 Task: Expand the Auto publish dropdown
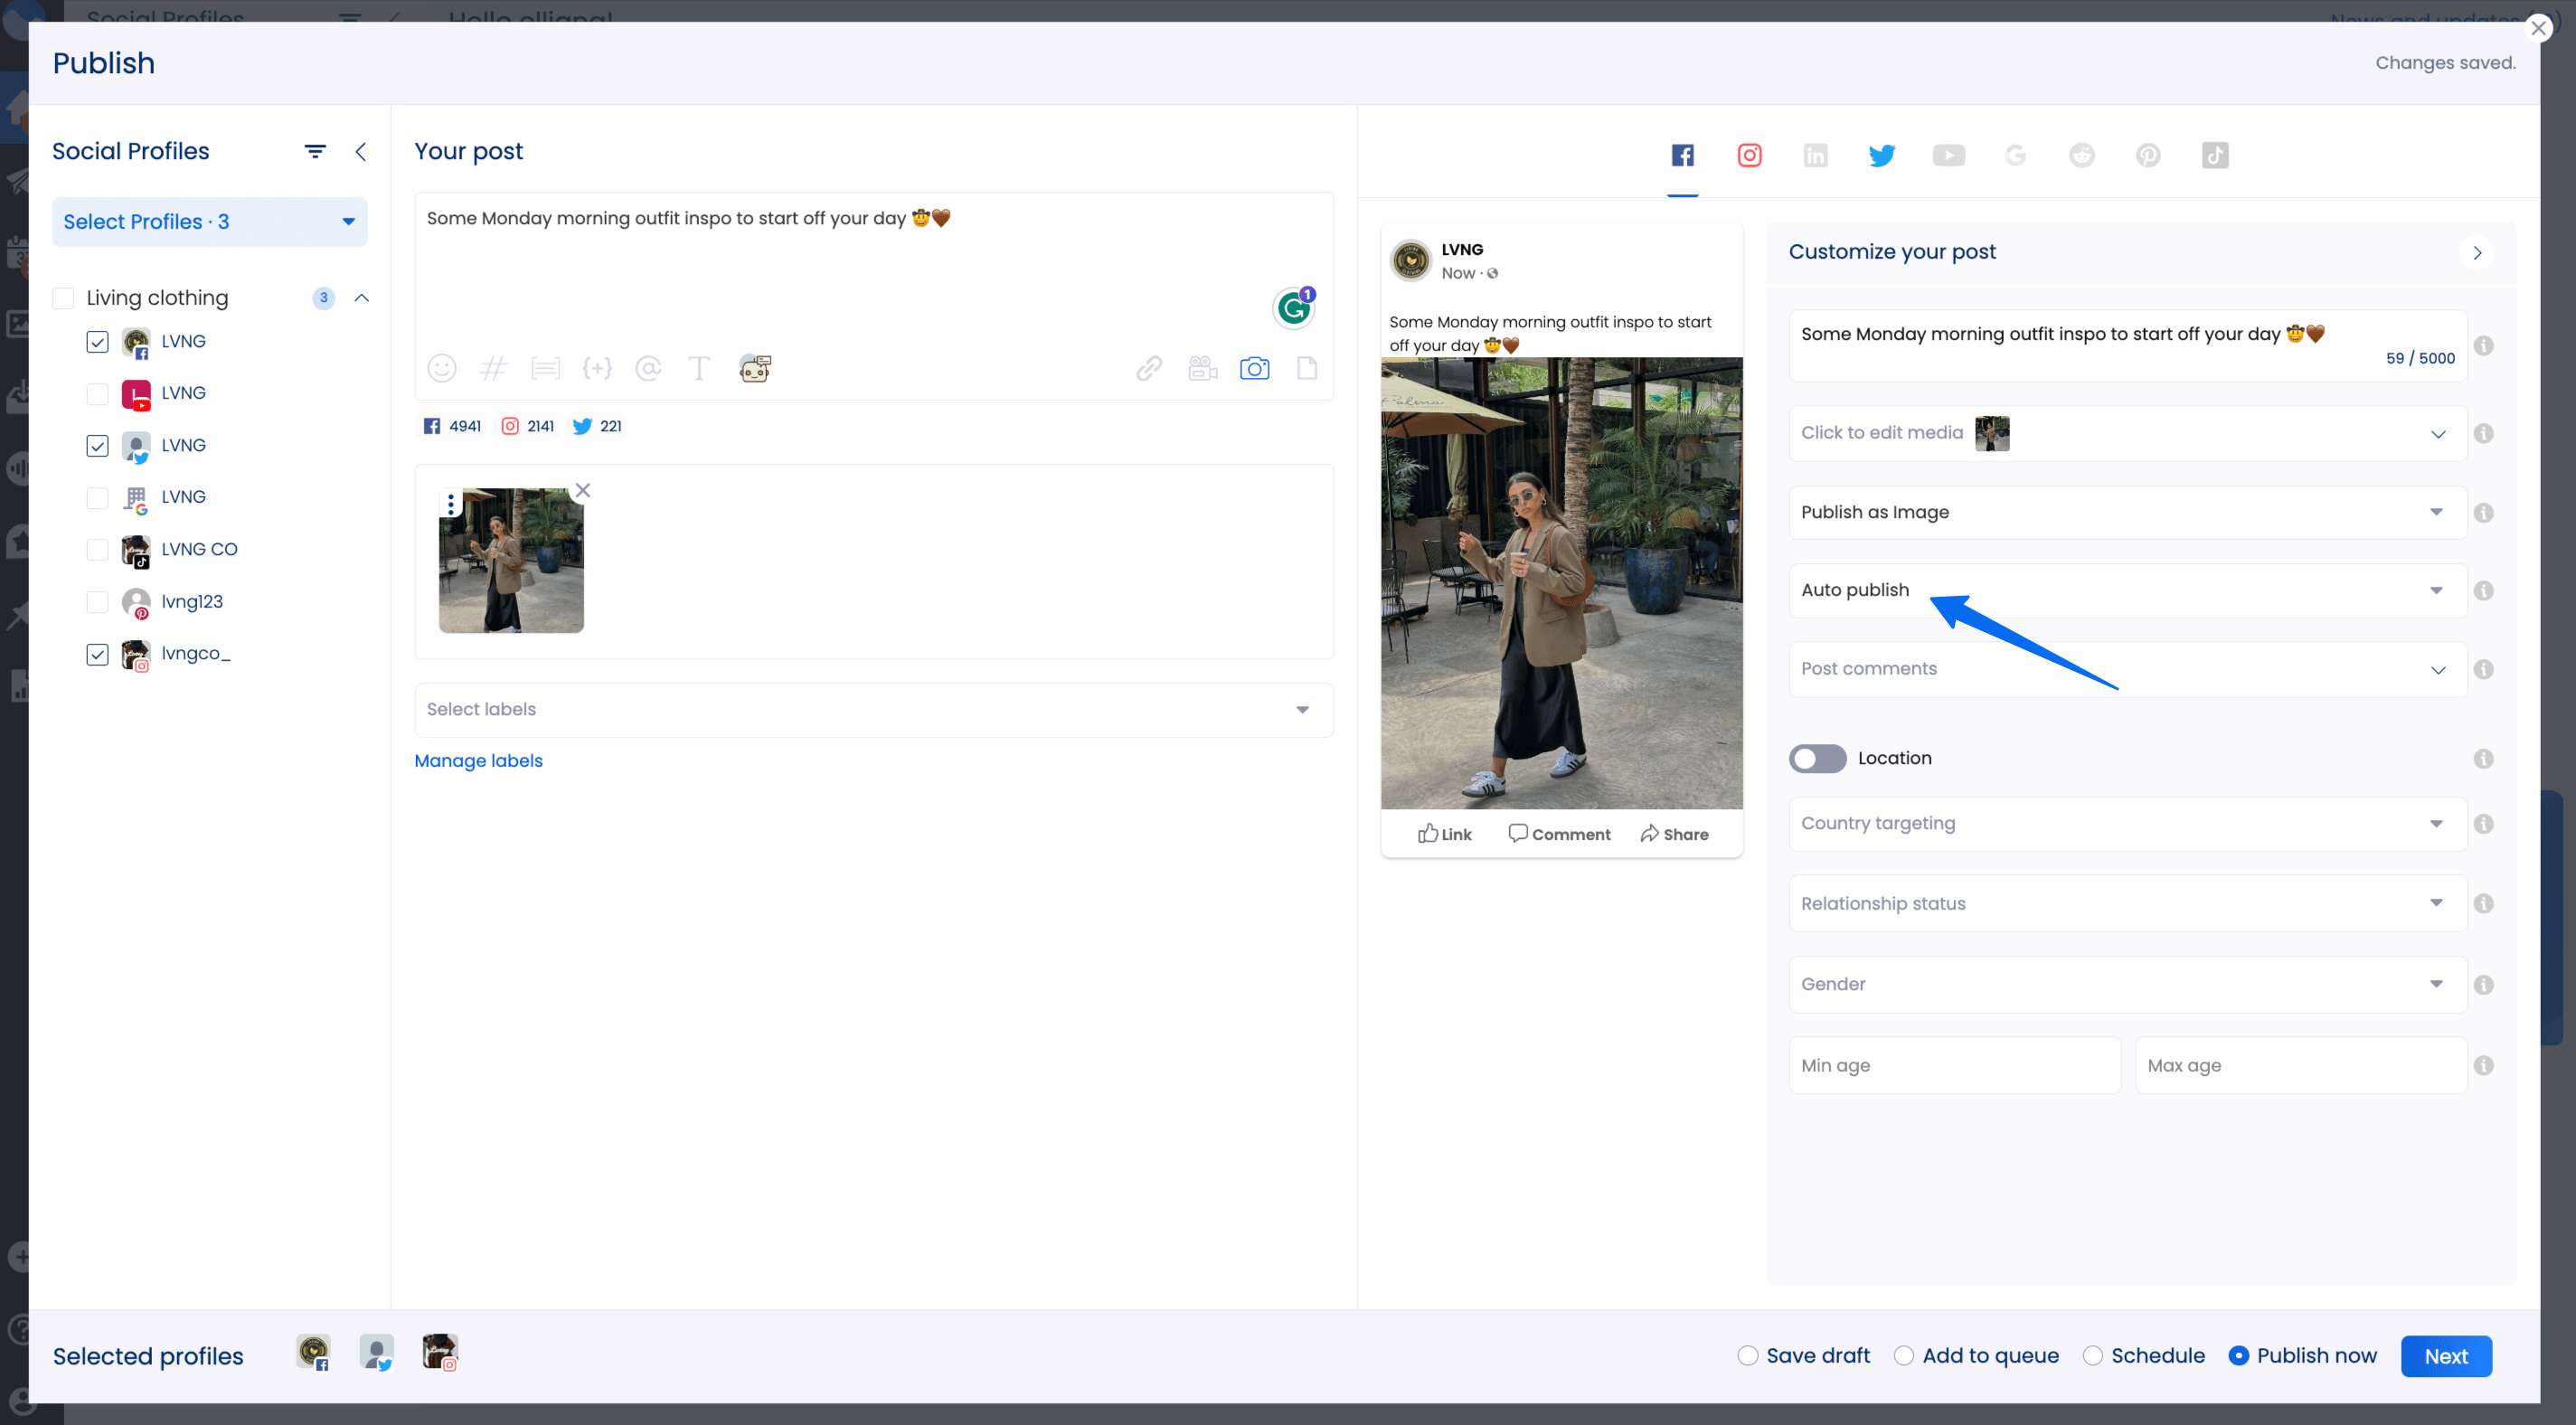[2126, 590]
